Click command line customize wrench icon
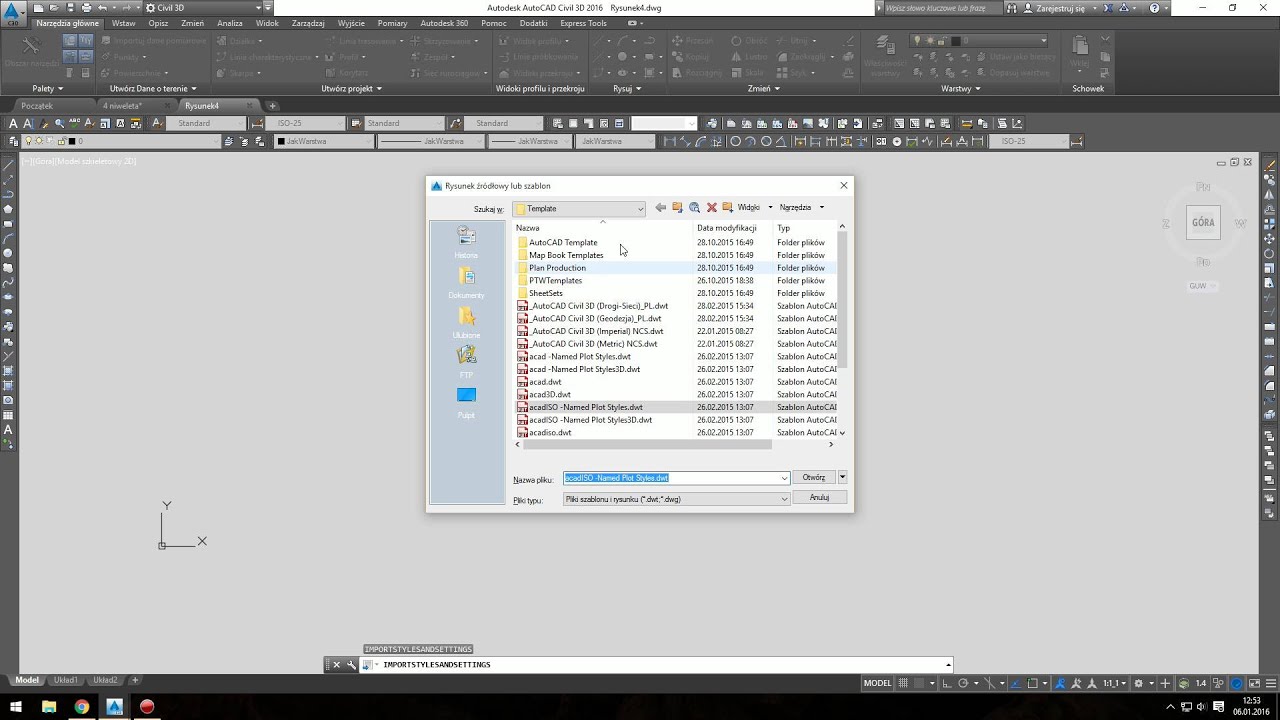Screen dimensions: 1280x720 (351, 665)
